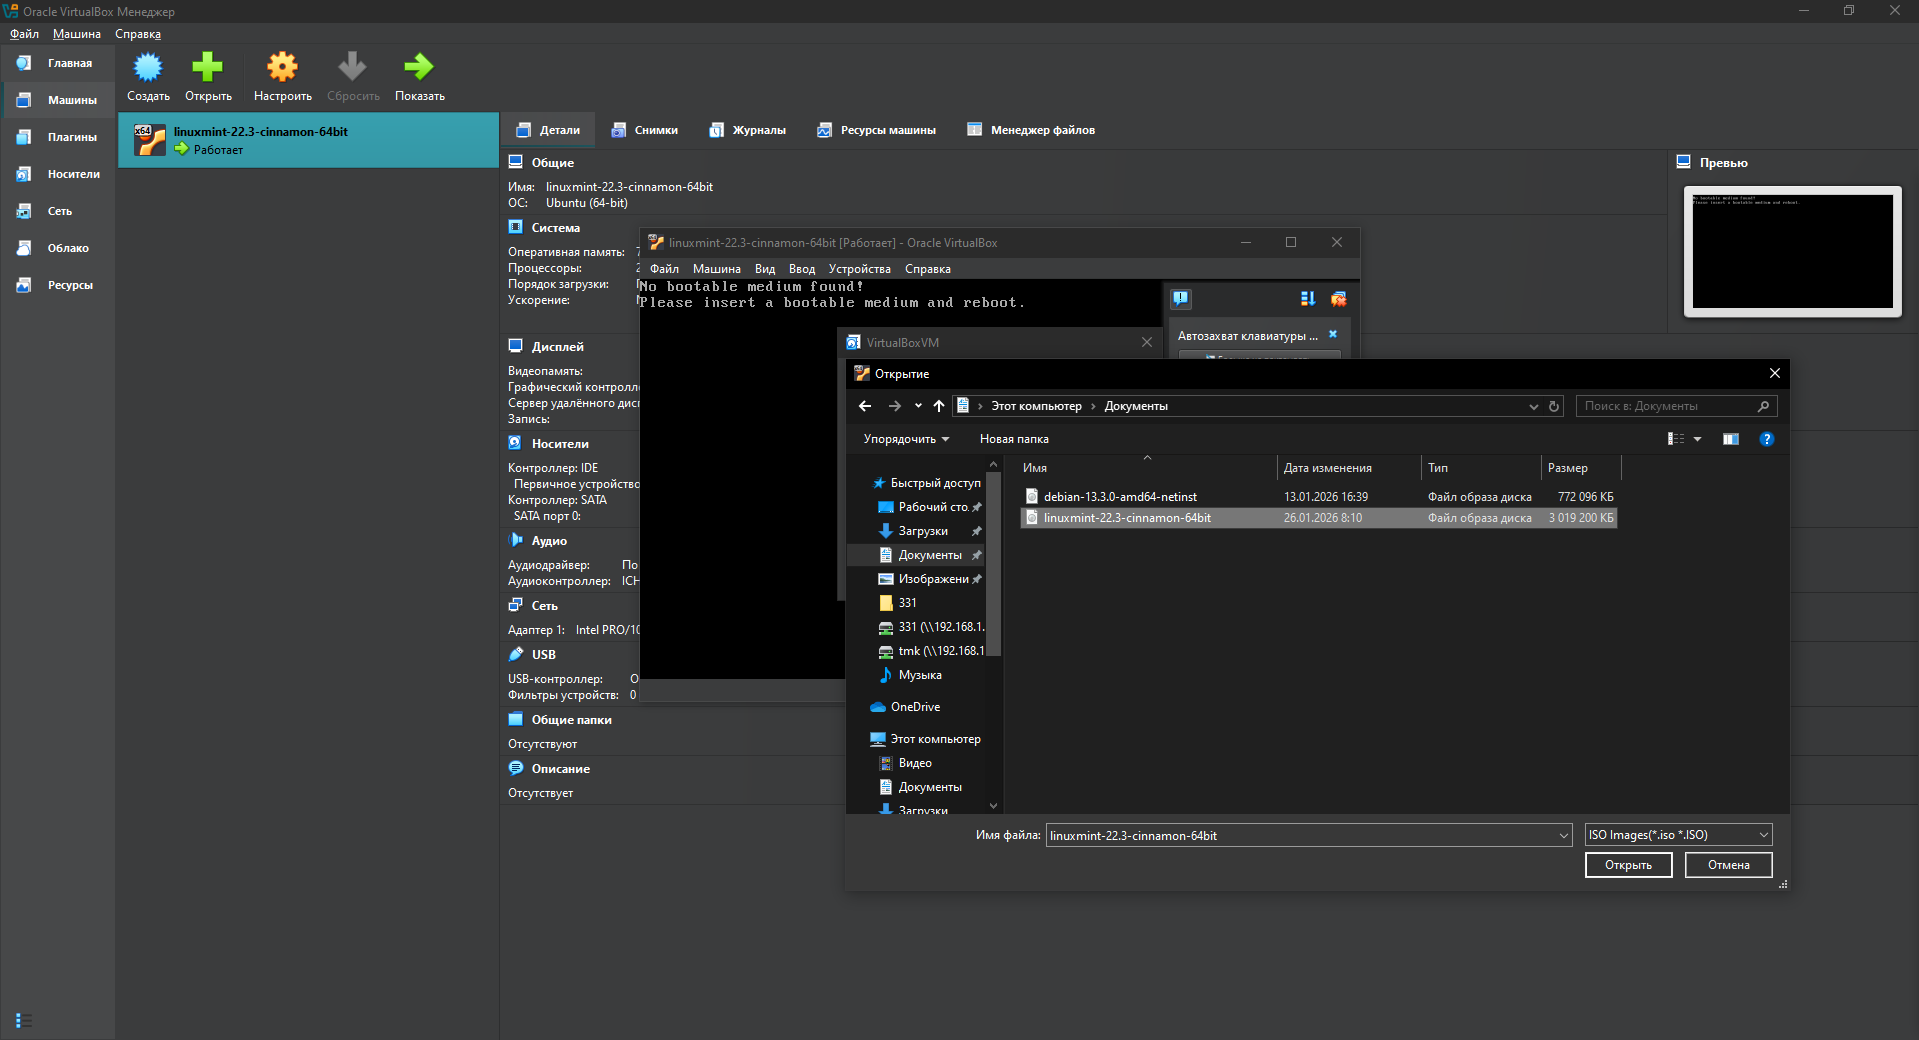Go up one folder in the file dialog

[x=938, y=406]
